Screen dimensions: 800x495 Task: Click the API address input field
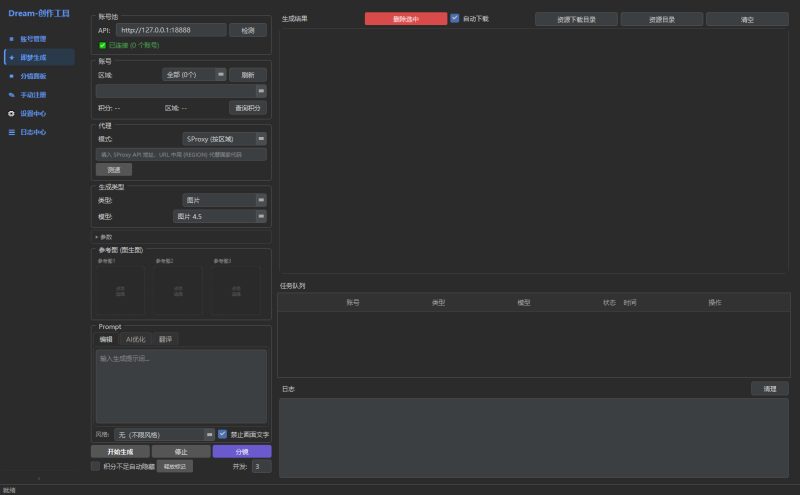point(171,30)
